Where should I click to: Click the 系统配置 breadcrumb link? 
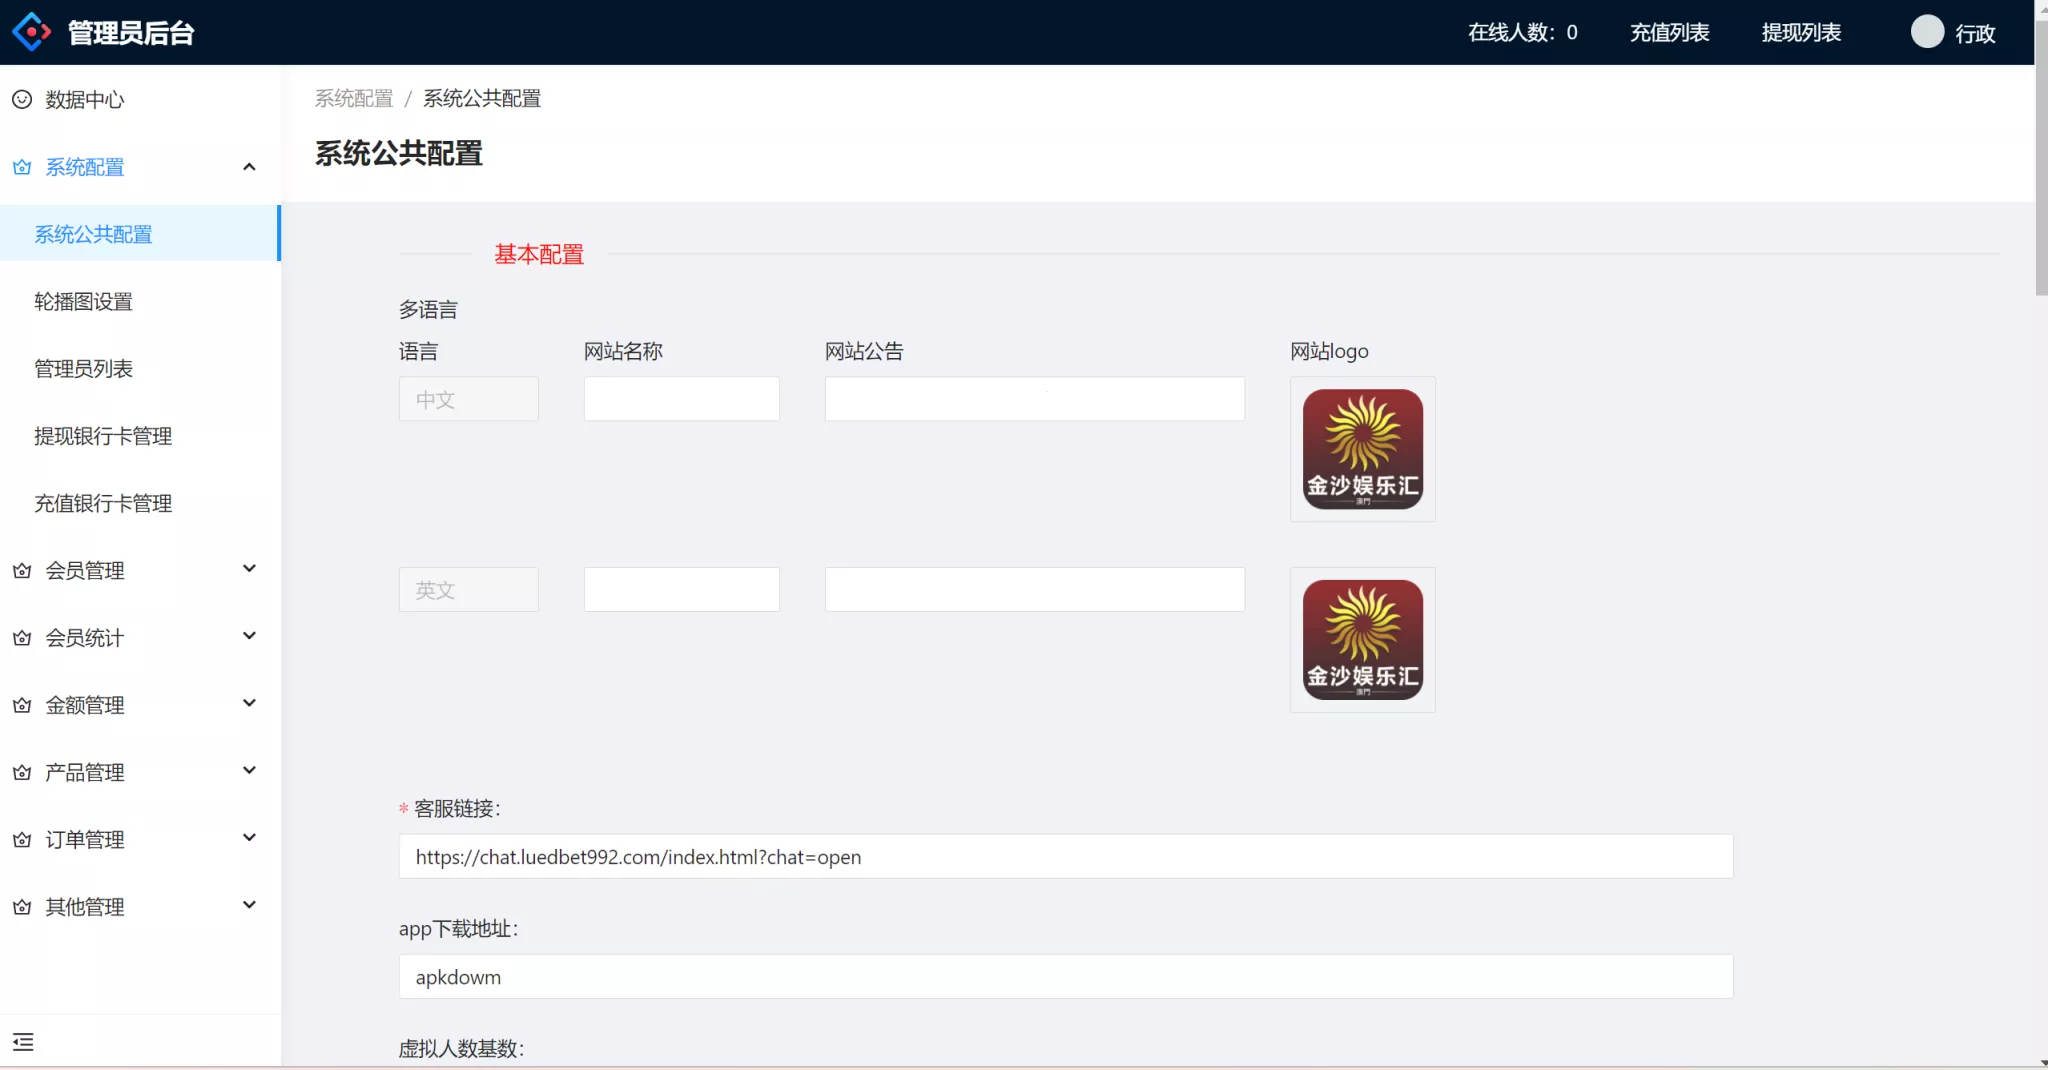pyautogui.click(x=352, y=98)
